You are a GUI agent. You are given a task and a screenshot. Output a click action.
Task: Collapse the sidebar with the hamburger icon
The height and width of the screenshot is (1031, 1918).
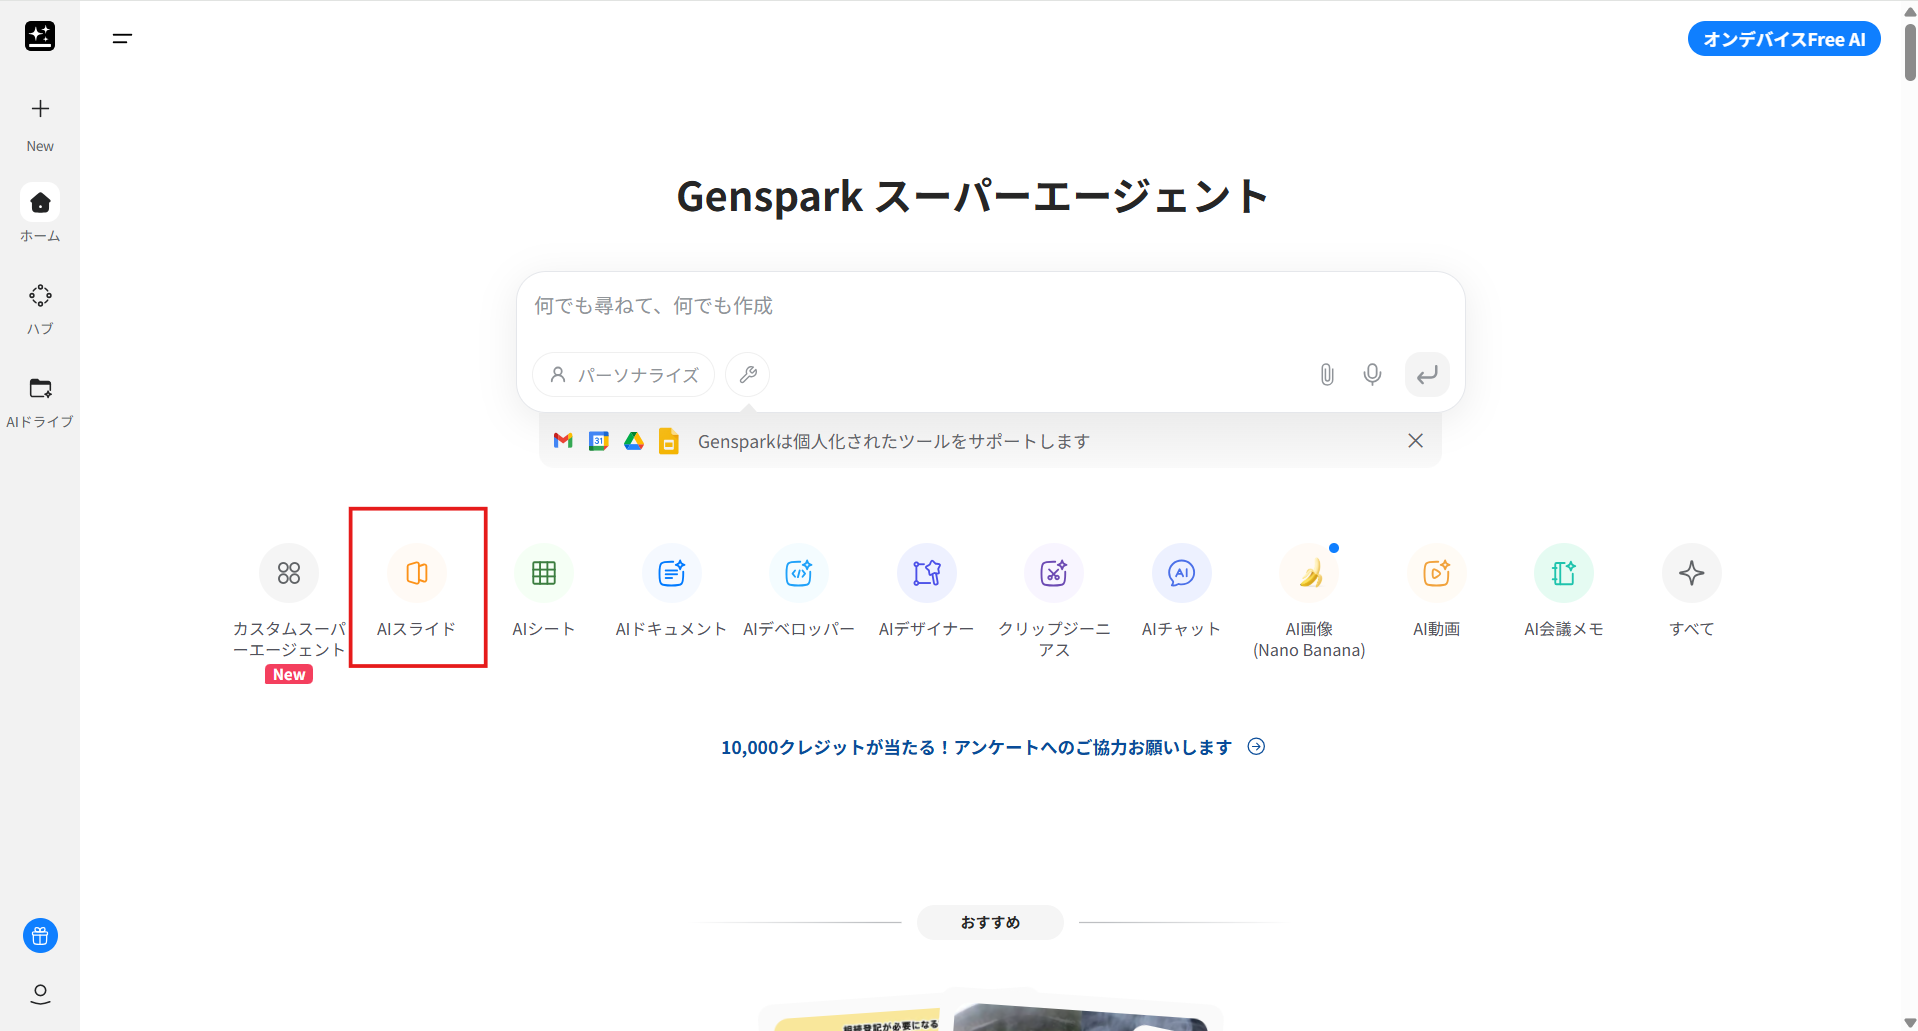click(x=122, y=39)
